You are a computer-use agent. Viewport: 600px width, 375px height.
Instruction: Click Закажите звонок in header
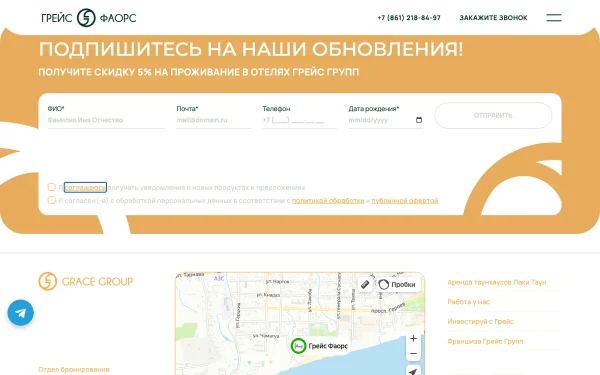[x=493, y=18]
